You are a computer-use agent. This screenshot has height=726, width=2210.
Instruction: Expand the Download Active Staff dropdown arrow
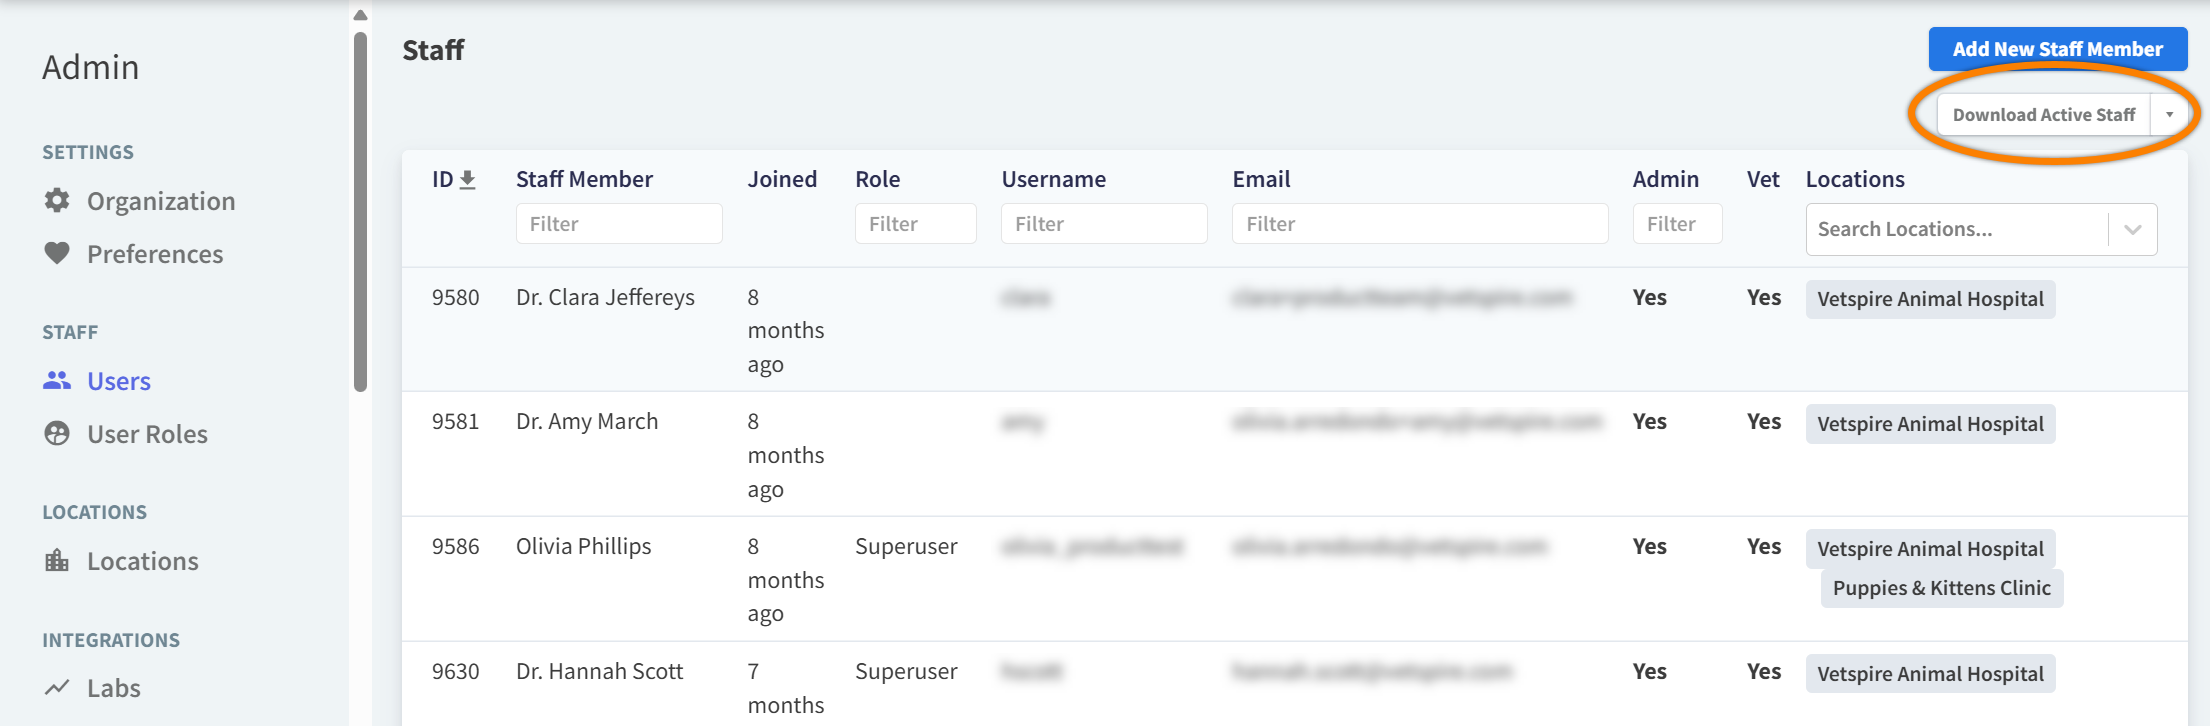pyautogui.click(x=2169, y=115)
